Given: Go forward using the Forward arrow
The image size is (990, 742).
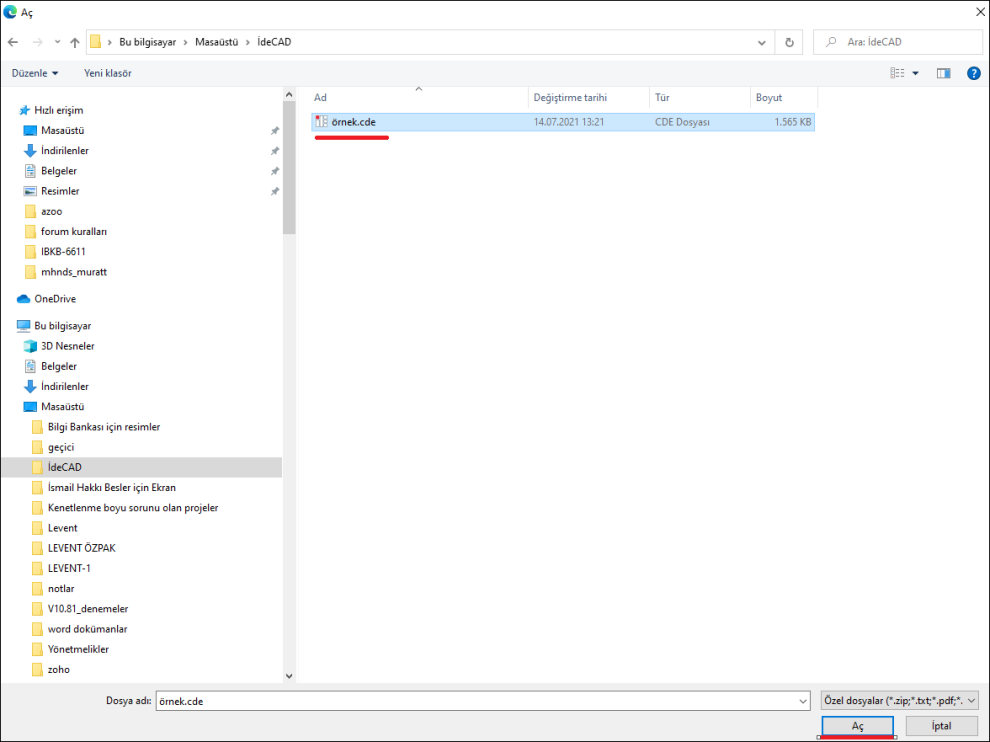Looking at the screenshot, I should click(37, 42).
